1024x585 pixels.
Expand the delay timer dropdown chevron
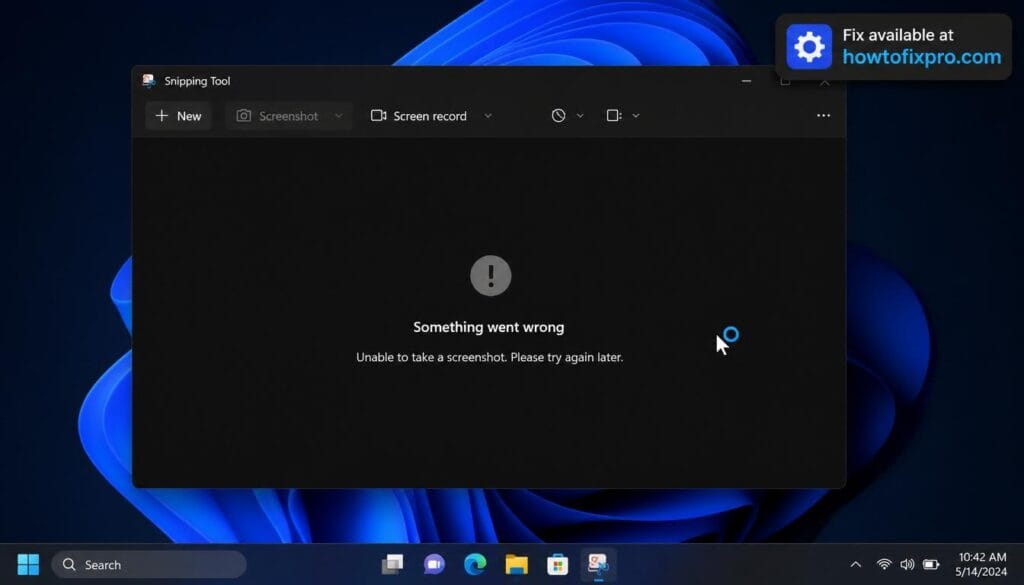click(580, 116)
